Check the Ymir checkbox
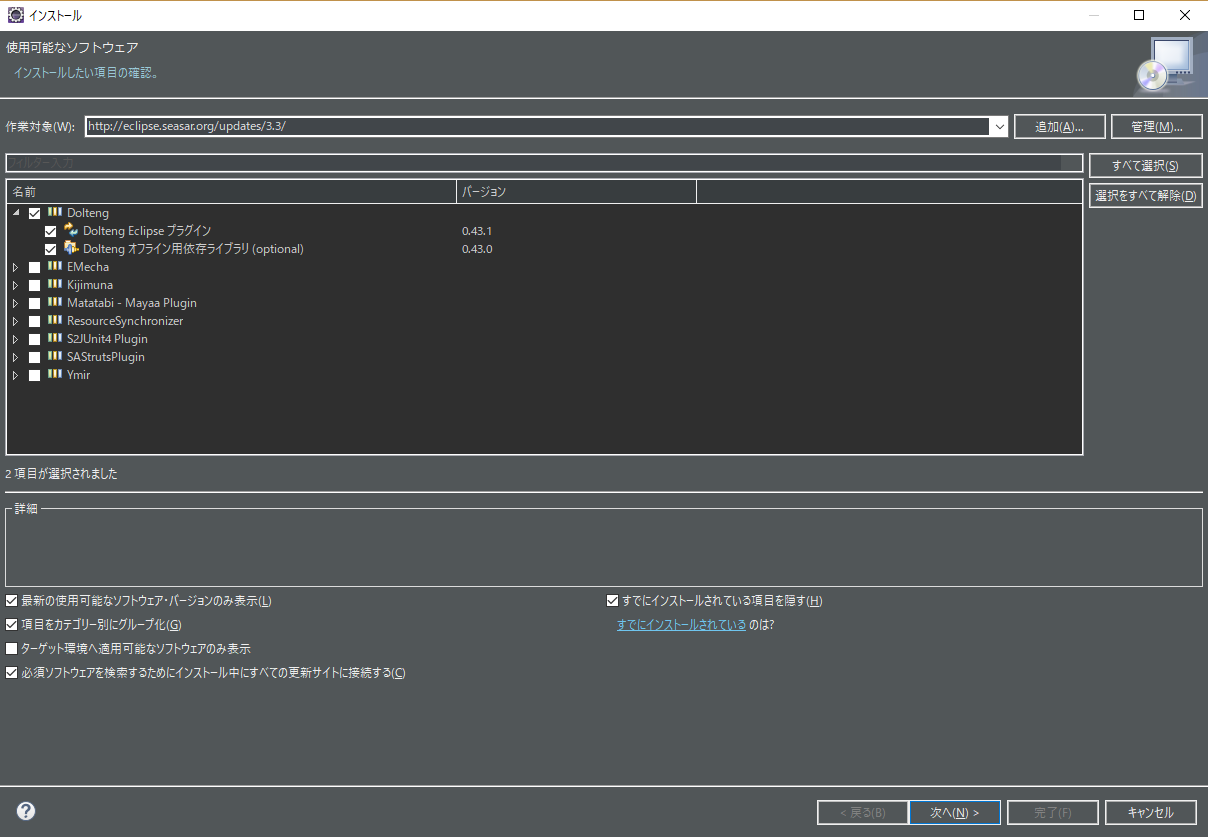The height and width of the screenshot is (837, 1208). point(35,375)
